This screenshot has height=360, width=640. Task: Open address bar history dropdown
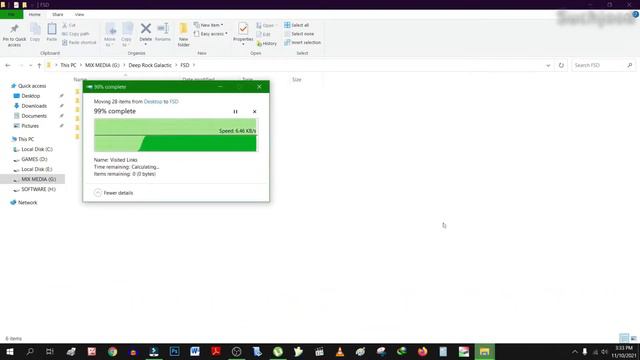[x=548, y=65]
